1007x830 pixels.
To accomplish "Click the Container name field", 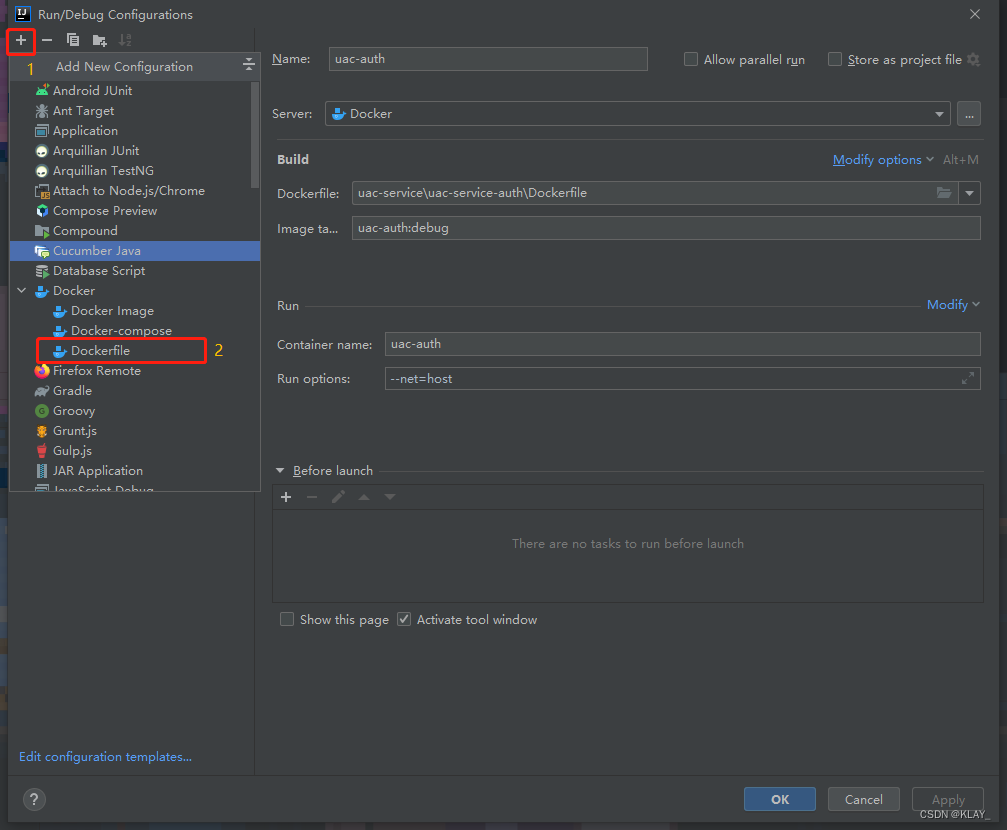I will tap(683, 344).
